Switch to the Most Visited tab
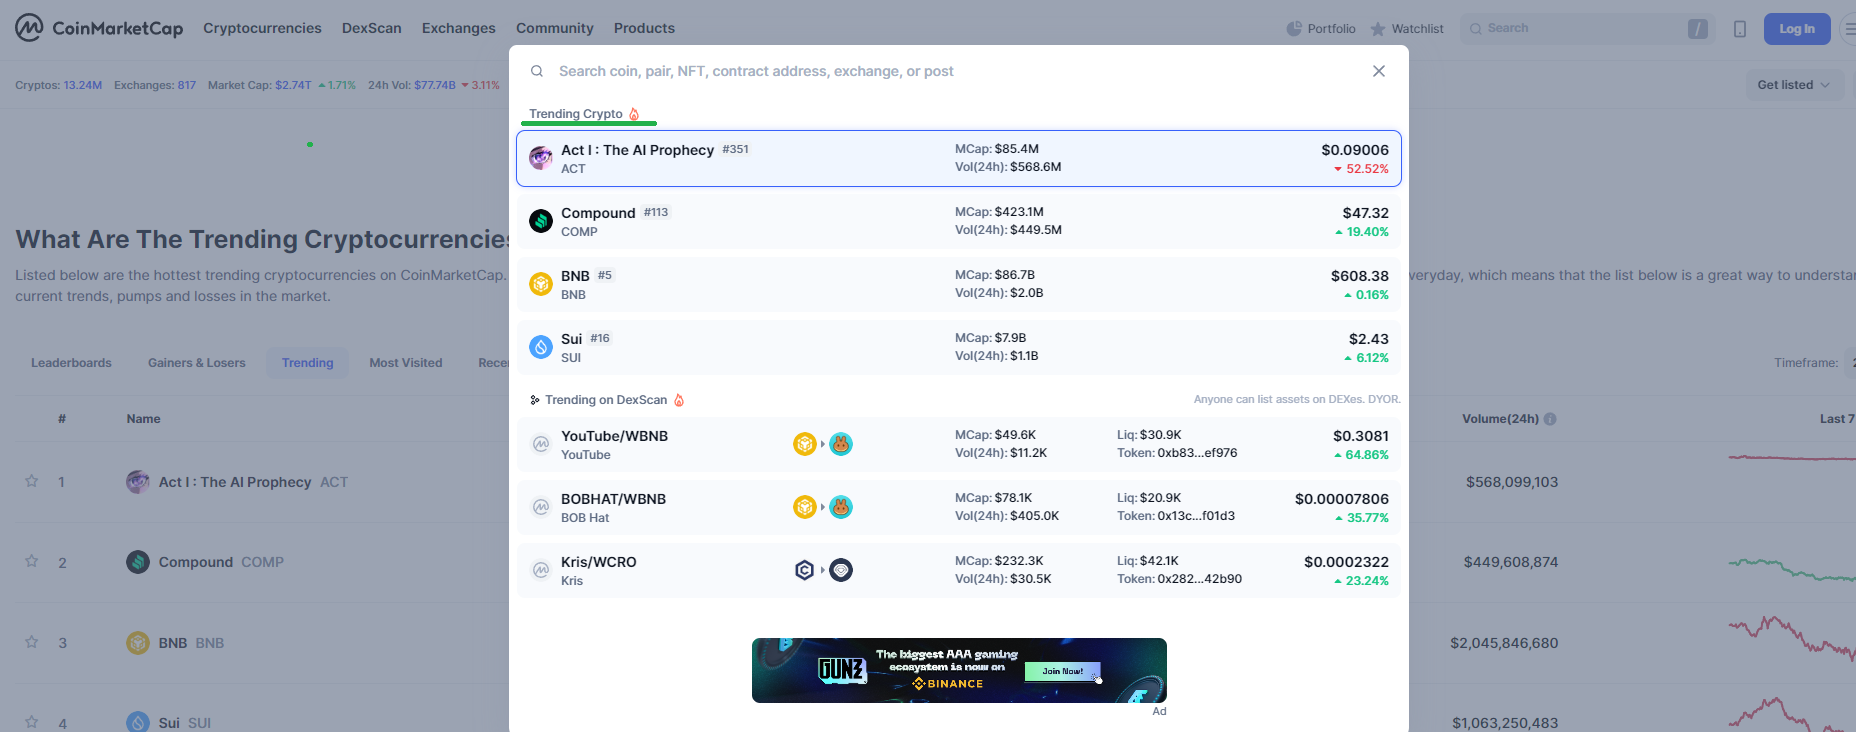Image resolution: width=1856 pixels, height=732 pixels. [x=406, y=363]
